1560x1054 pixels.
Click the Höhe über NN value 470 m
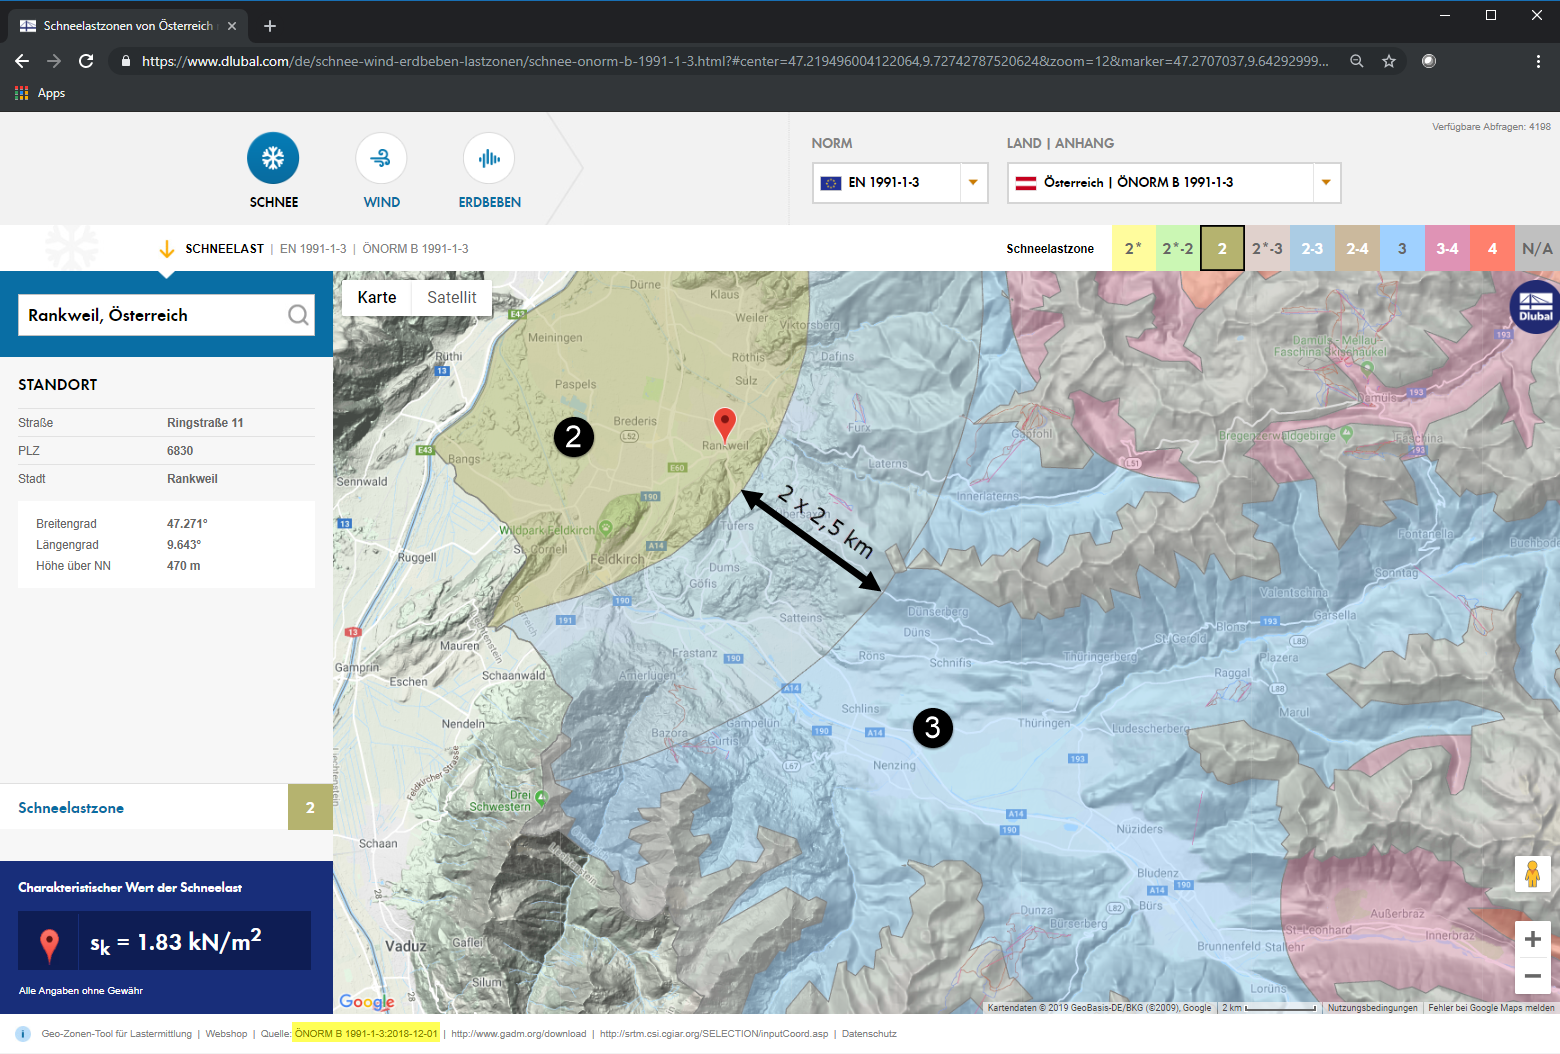pos(184,566)
